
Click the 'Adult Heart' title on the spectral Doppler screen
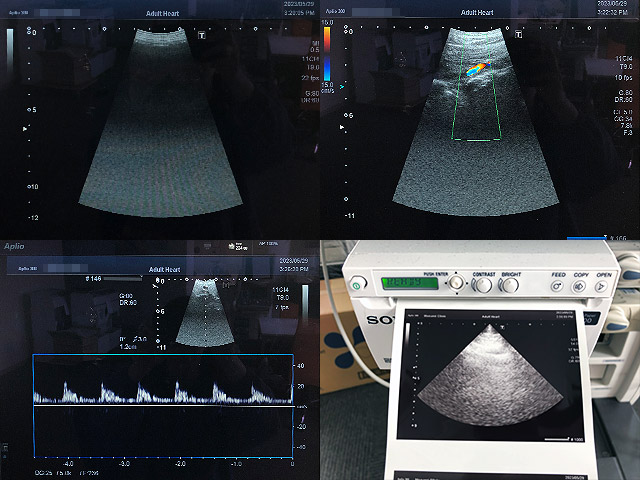tap(164, 269)
